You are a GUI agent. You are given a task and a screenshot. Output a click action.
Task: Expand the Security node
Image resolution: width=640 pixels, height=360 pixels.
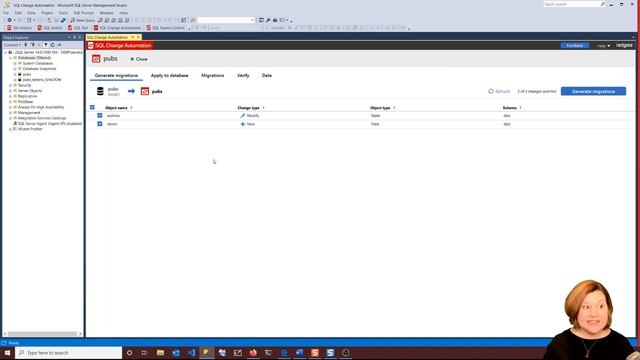pyautogui.click(x=10, y=85)
